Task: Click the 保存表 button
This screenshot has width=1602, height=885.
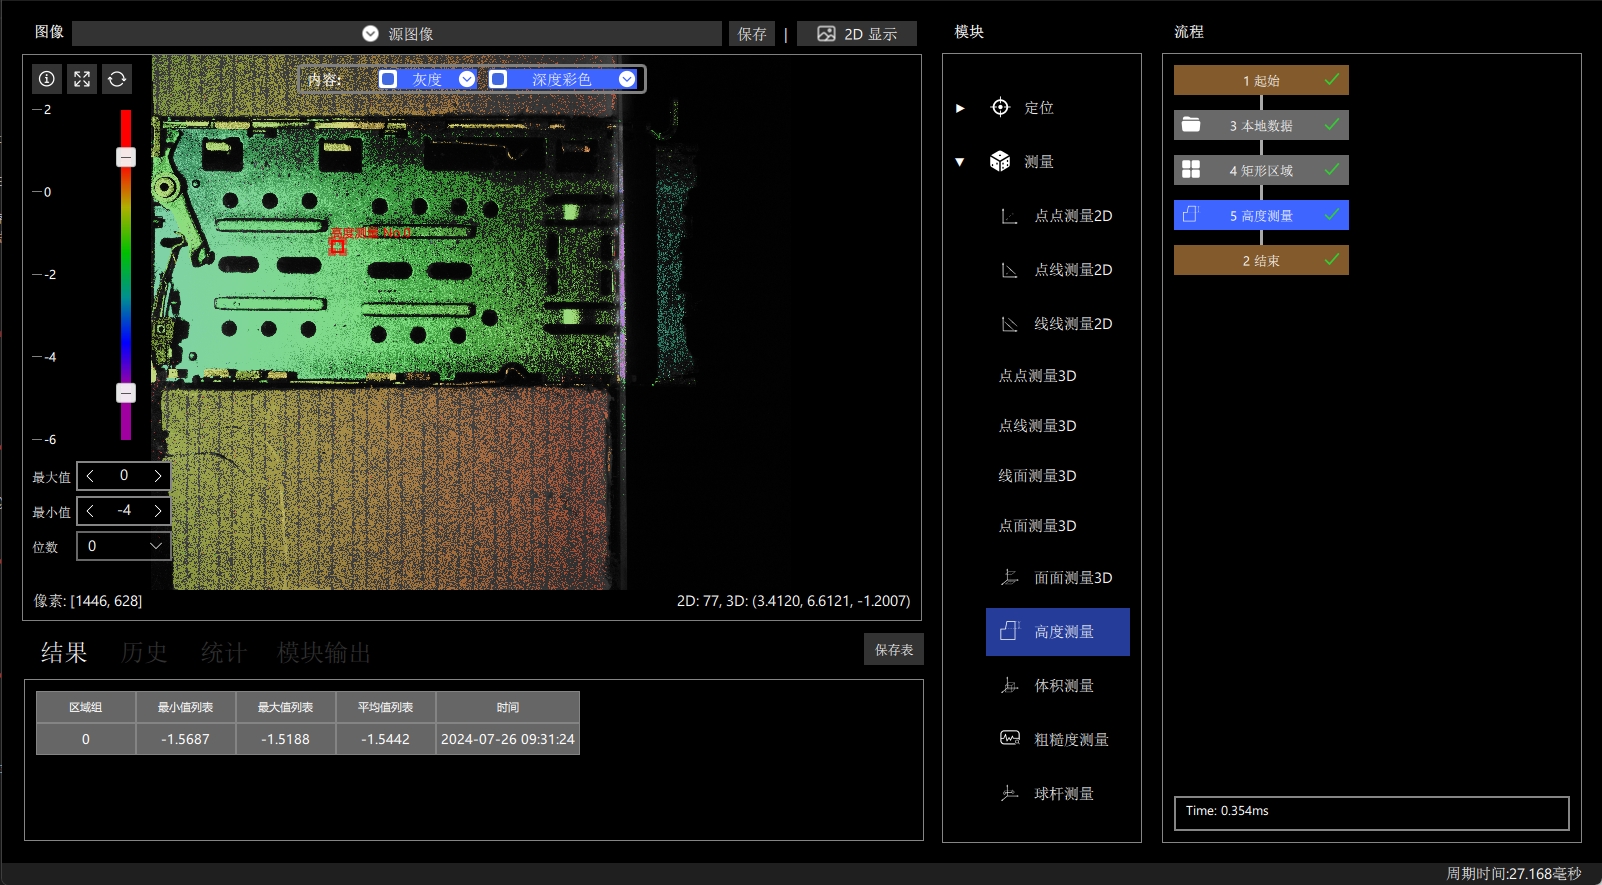Action: 894,650
